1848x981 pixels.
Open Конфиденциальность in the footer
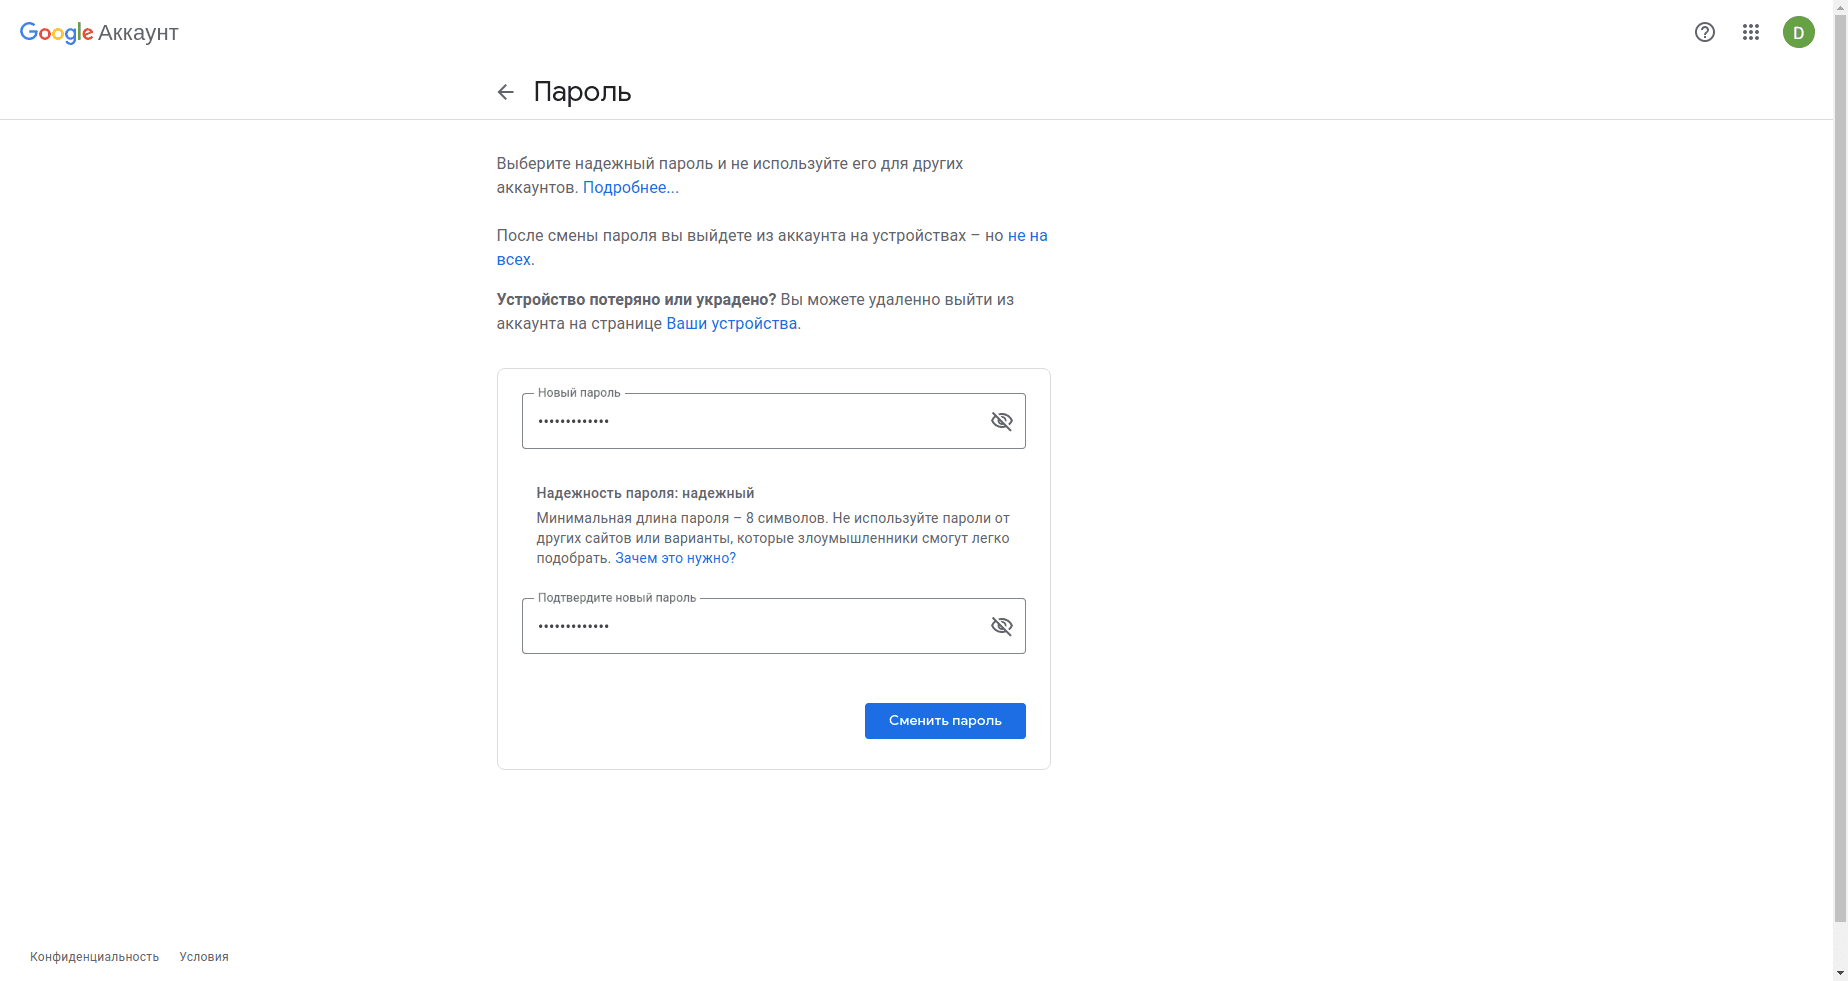[94, 957]
